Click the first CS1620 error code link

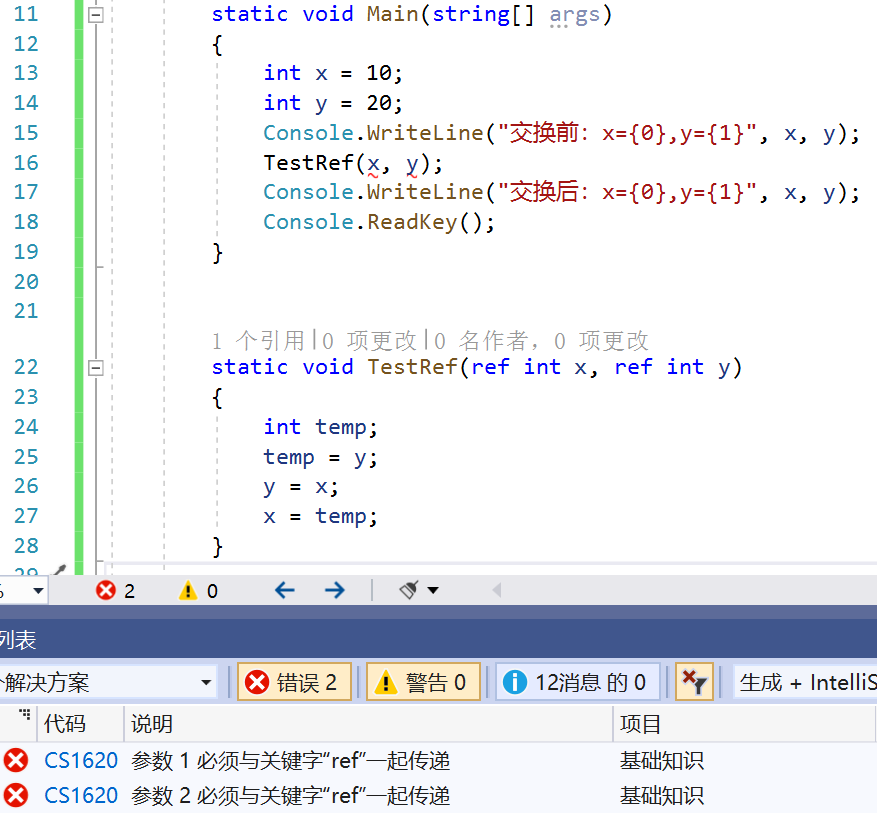pos(80,760)
